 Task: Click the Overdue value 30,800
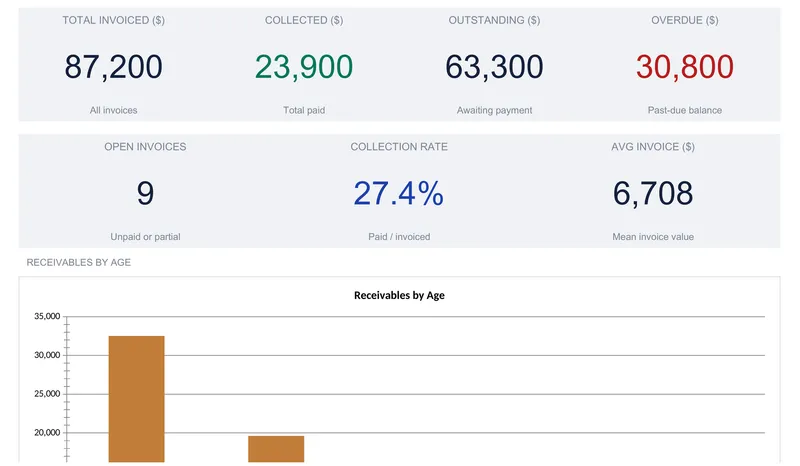pos(685,67)
